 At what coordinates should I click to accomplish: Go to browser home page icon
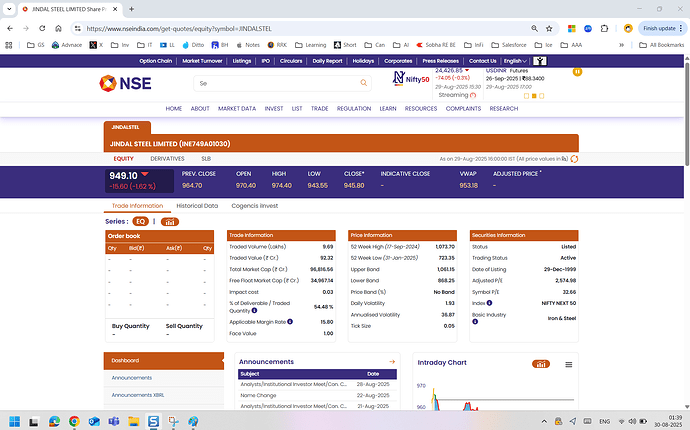tap(58, 29)
